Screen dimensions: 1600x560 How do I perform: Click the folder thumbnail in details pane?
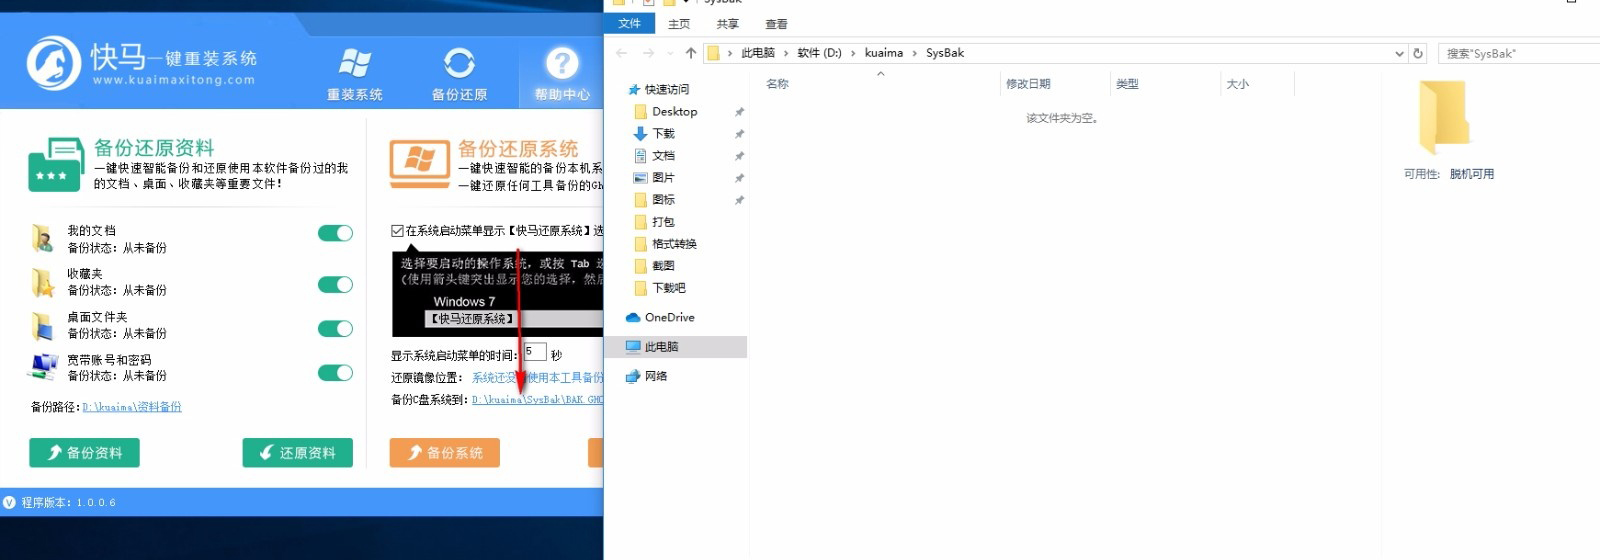tap(1445, 117)
